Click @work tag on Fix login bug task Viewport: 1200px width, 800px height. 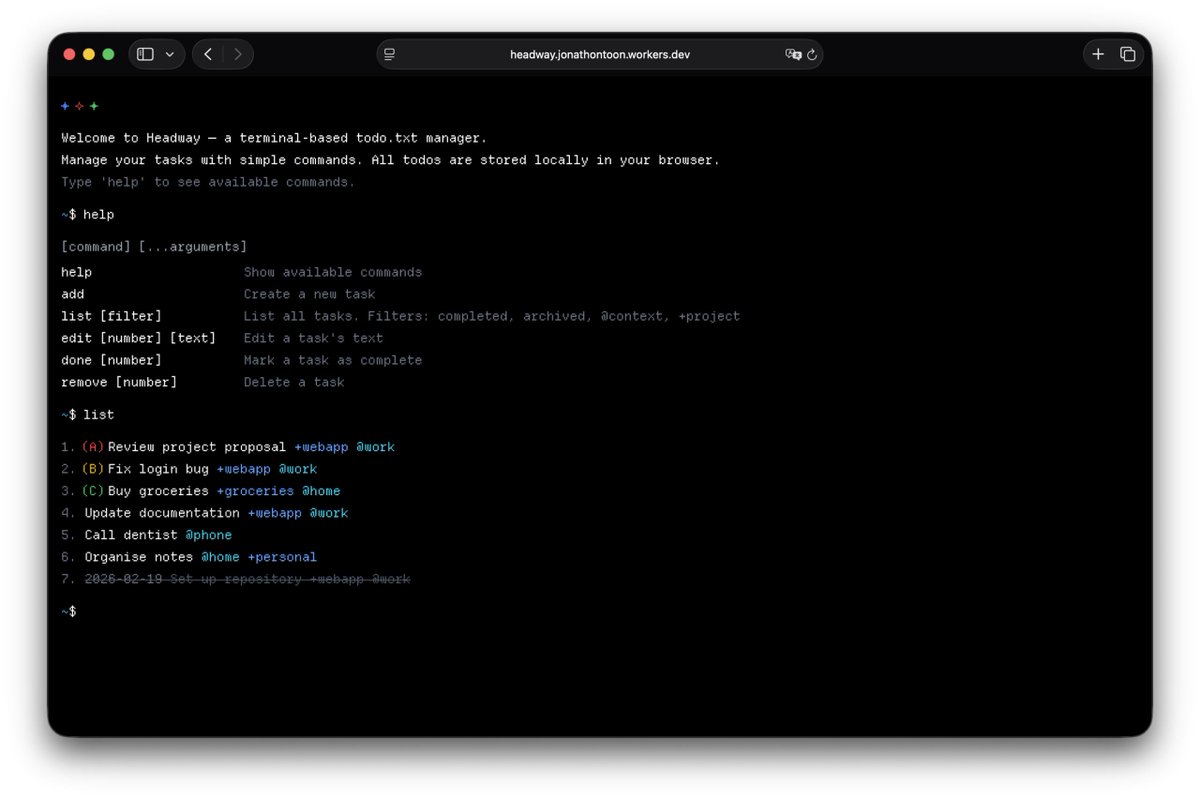click(298, 469)
